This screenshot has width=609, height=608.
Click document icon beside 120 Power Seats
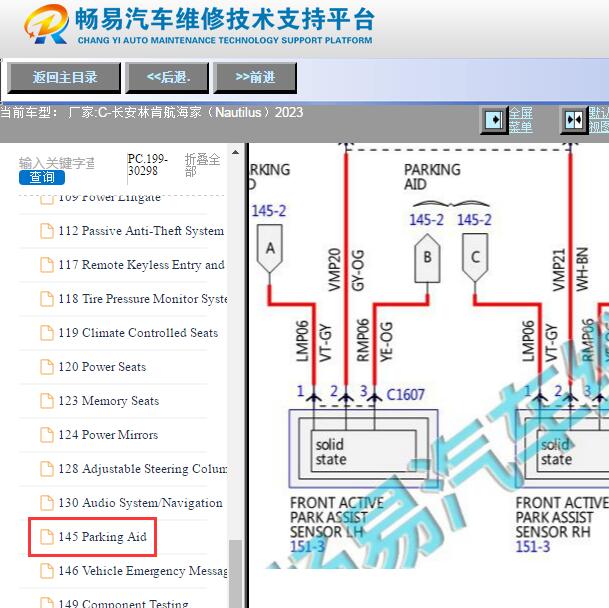click(47, 367)
